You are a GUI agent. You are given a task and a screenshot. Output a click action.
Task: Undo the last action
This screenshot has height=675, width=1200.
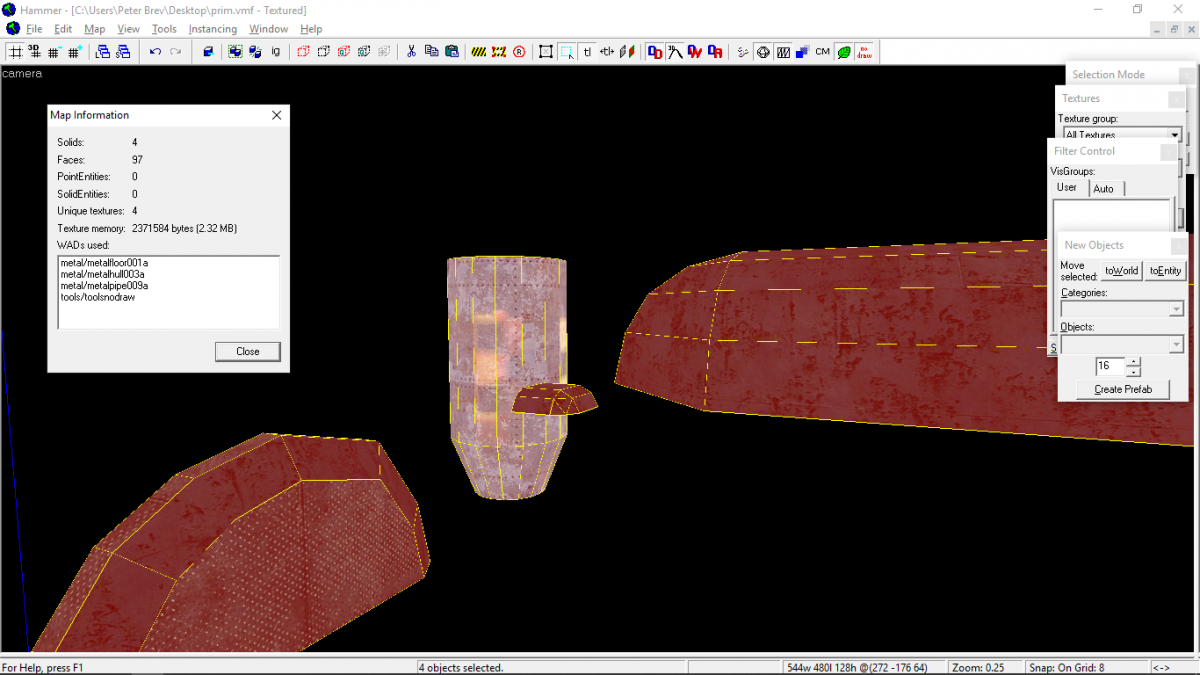tap(155, 51)
